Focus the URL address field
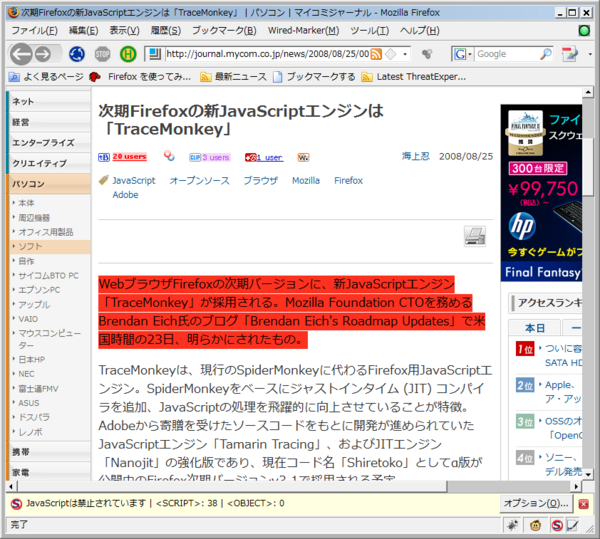The image size is (600, 539). pos(267,54)
